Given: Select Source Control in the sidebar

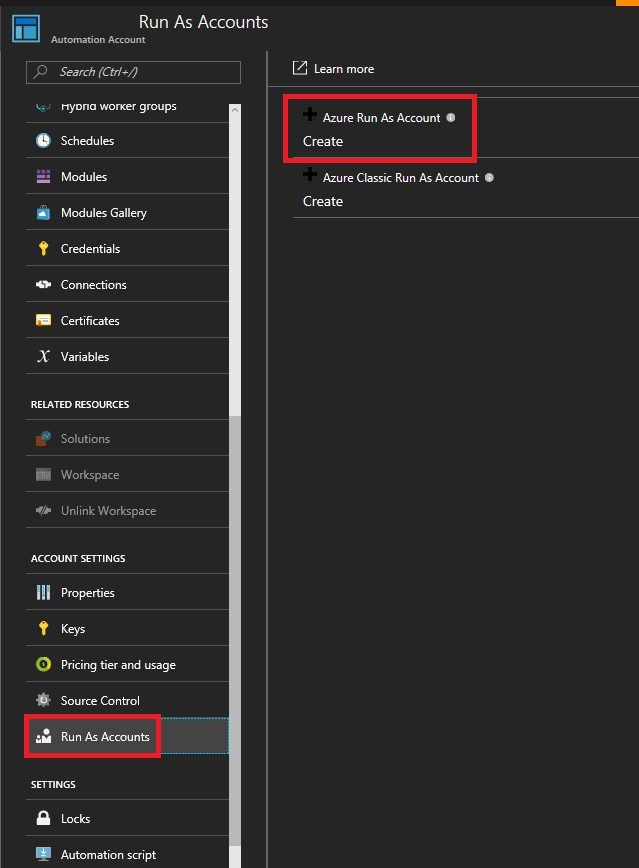Looking at the screenshot, I should [127, 700].
